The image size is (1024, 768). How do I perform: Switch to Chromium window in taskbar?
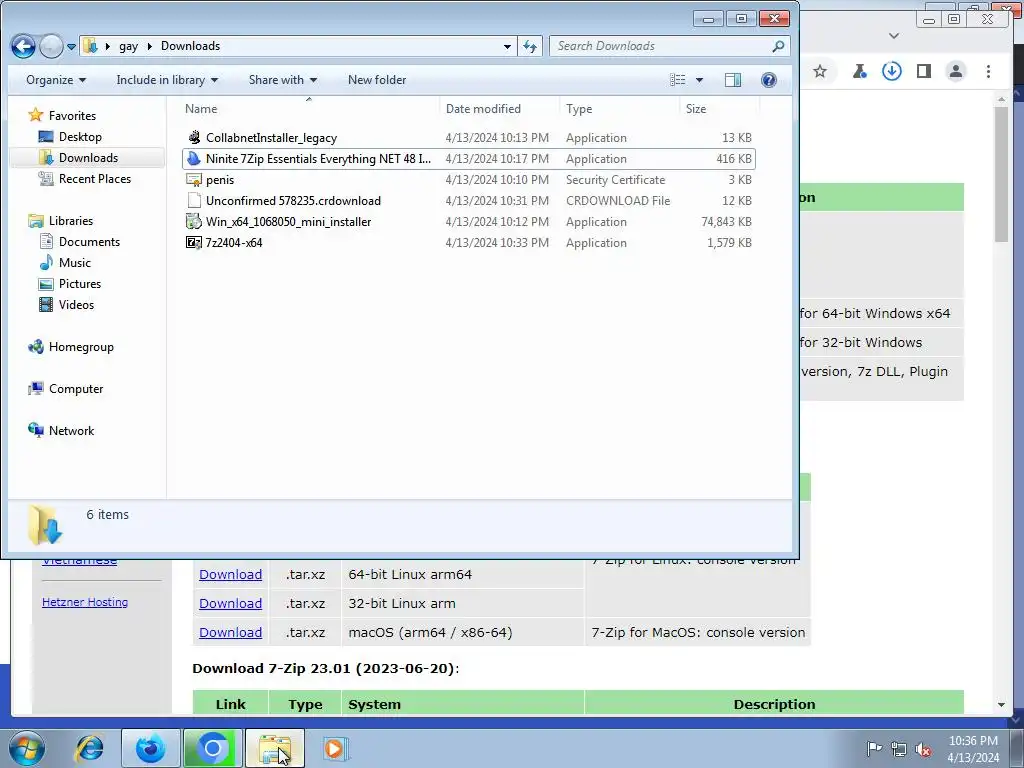[213, 748]
